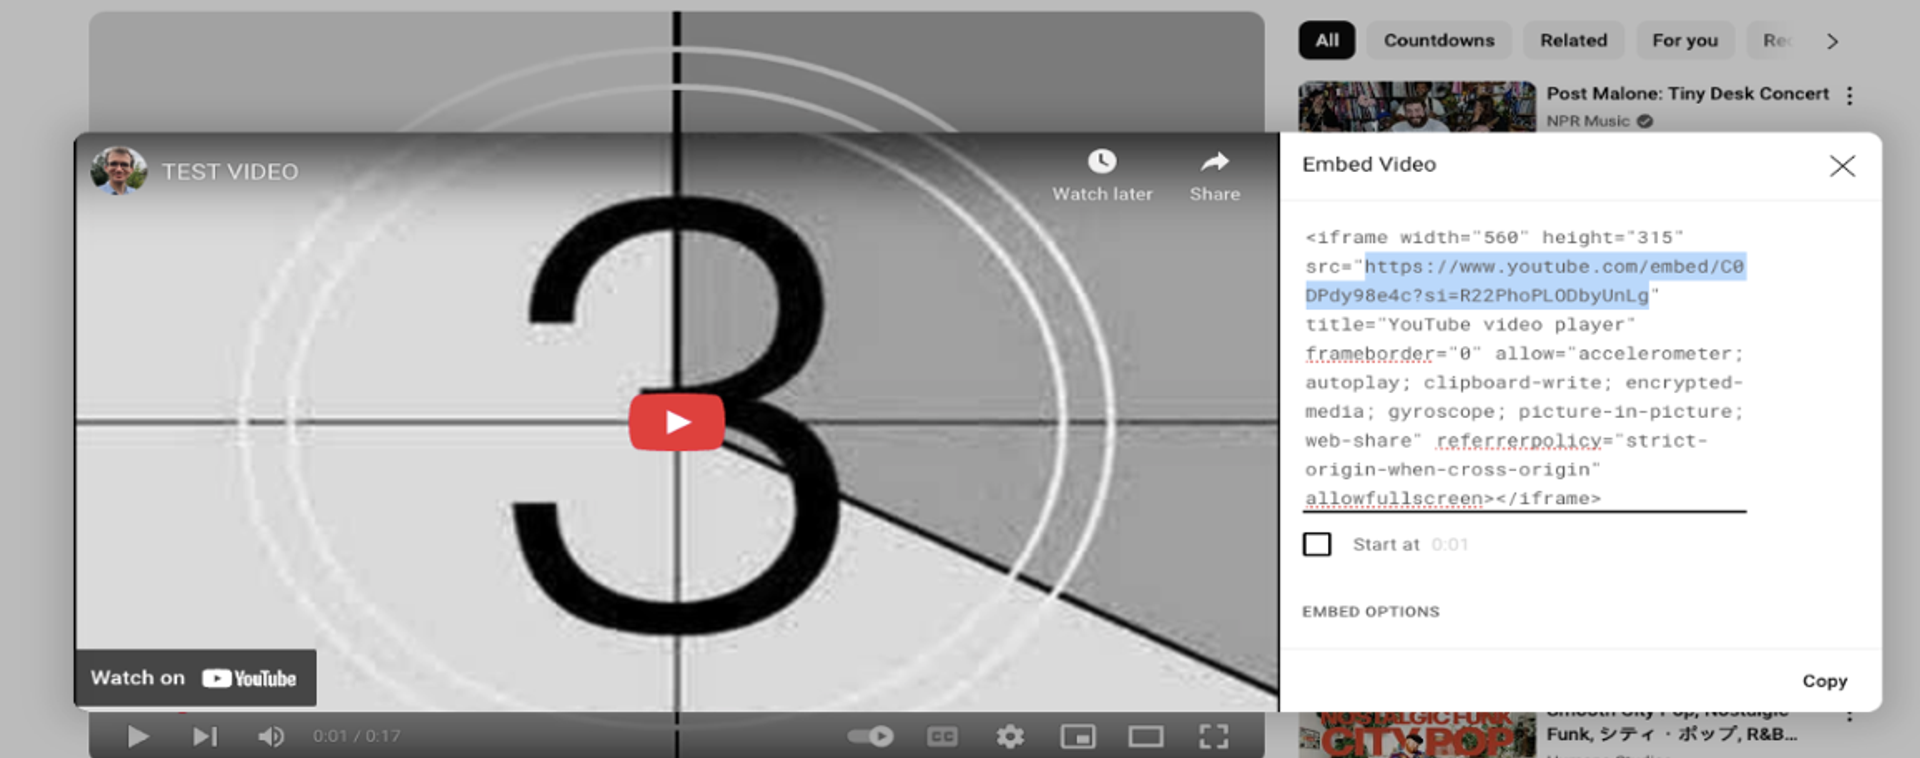Click the 0:01 / 0:17 time display
The height and width of the screenshot is (758, 1920).
[356, 737]
